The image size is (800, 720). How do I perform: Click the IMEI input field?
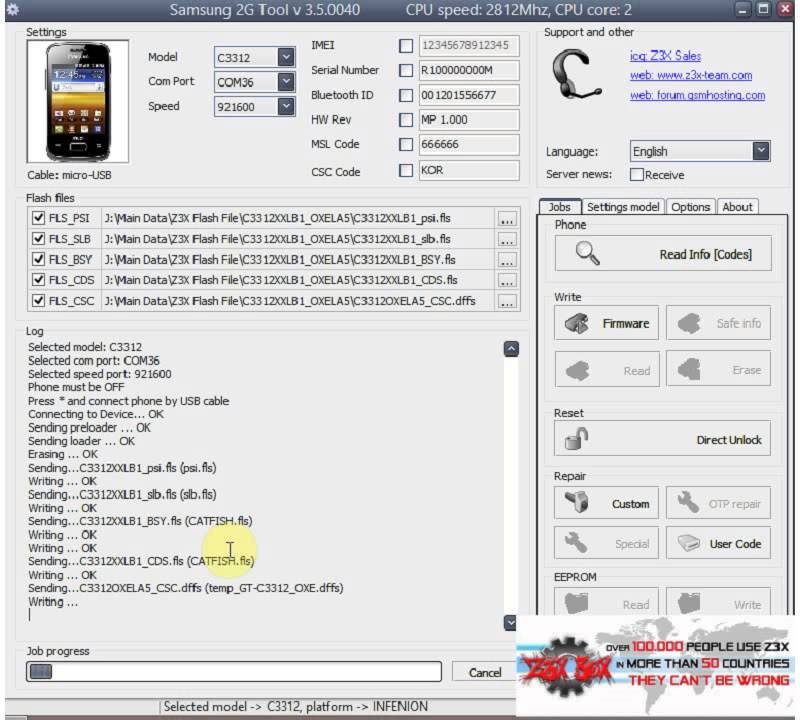(469, 45)
